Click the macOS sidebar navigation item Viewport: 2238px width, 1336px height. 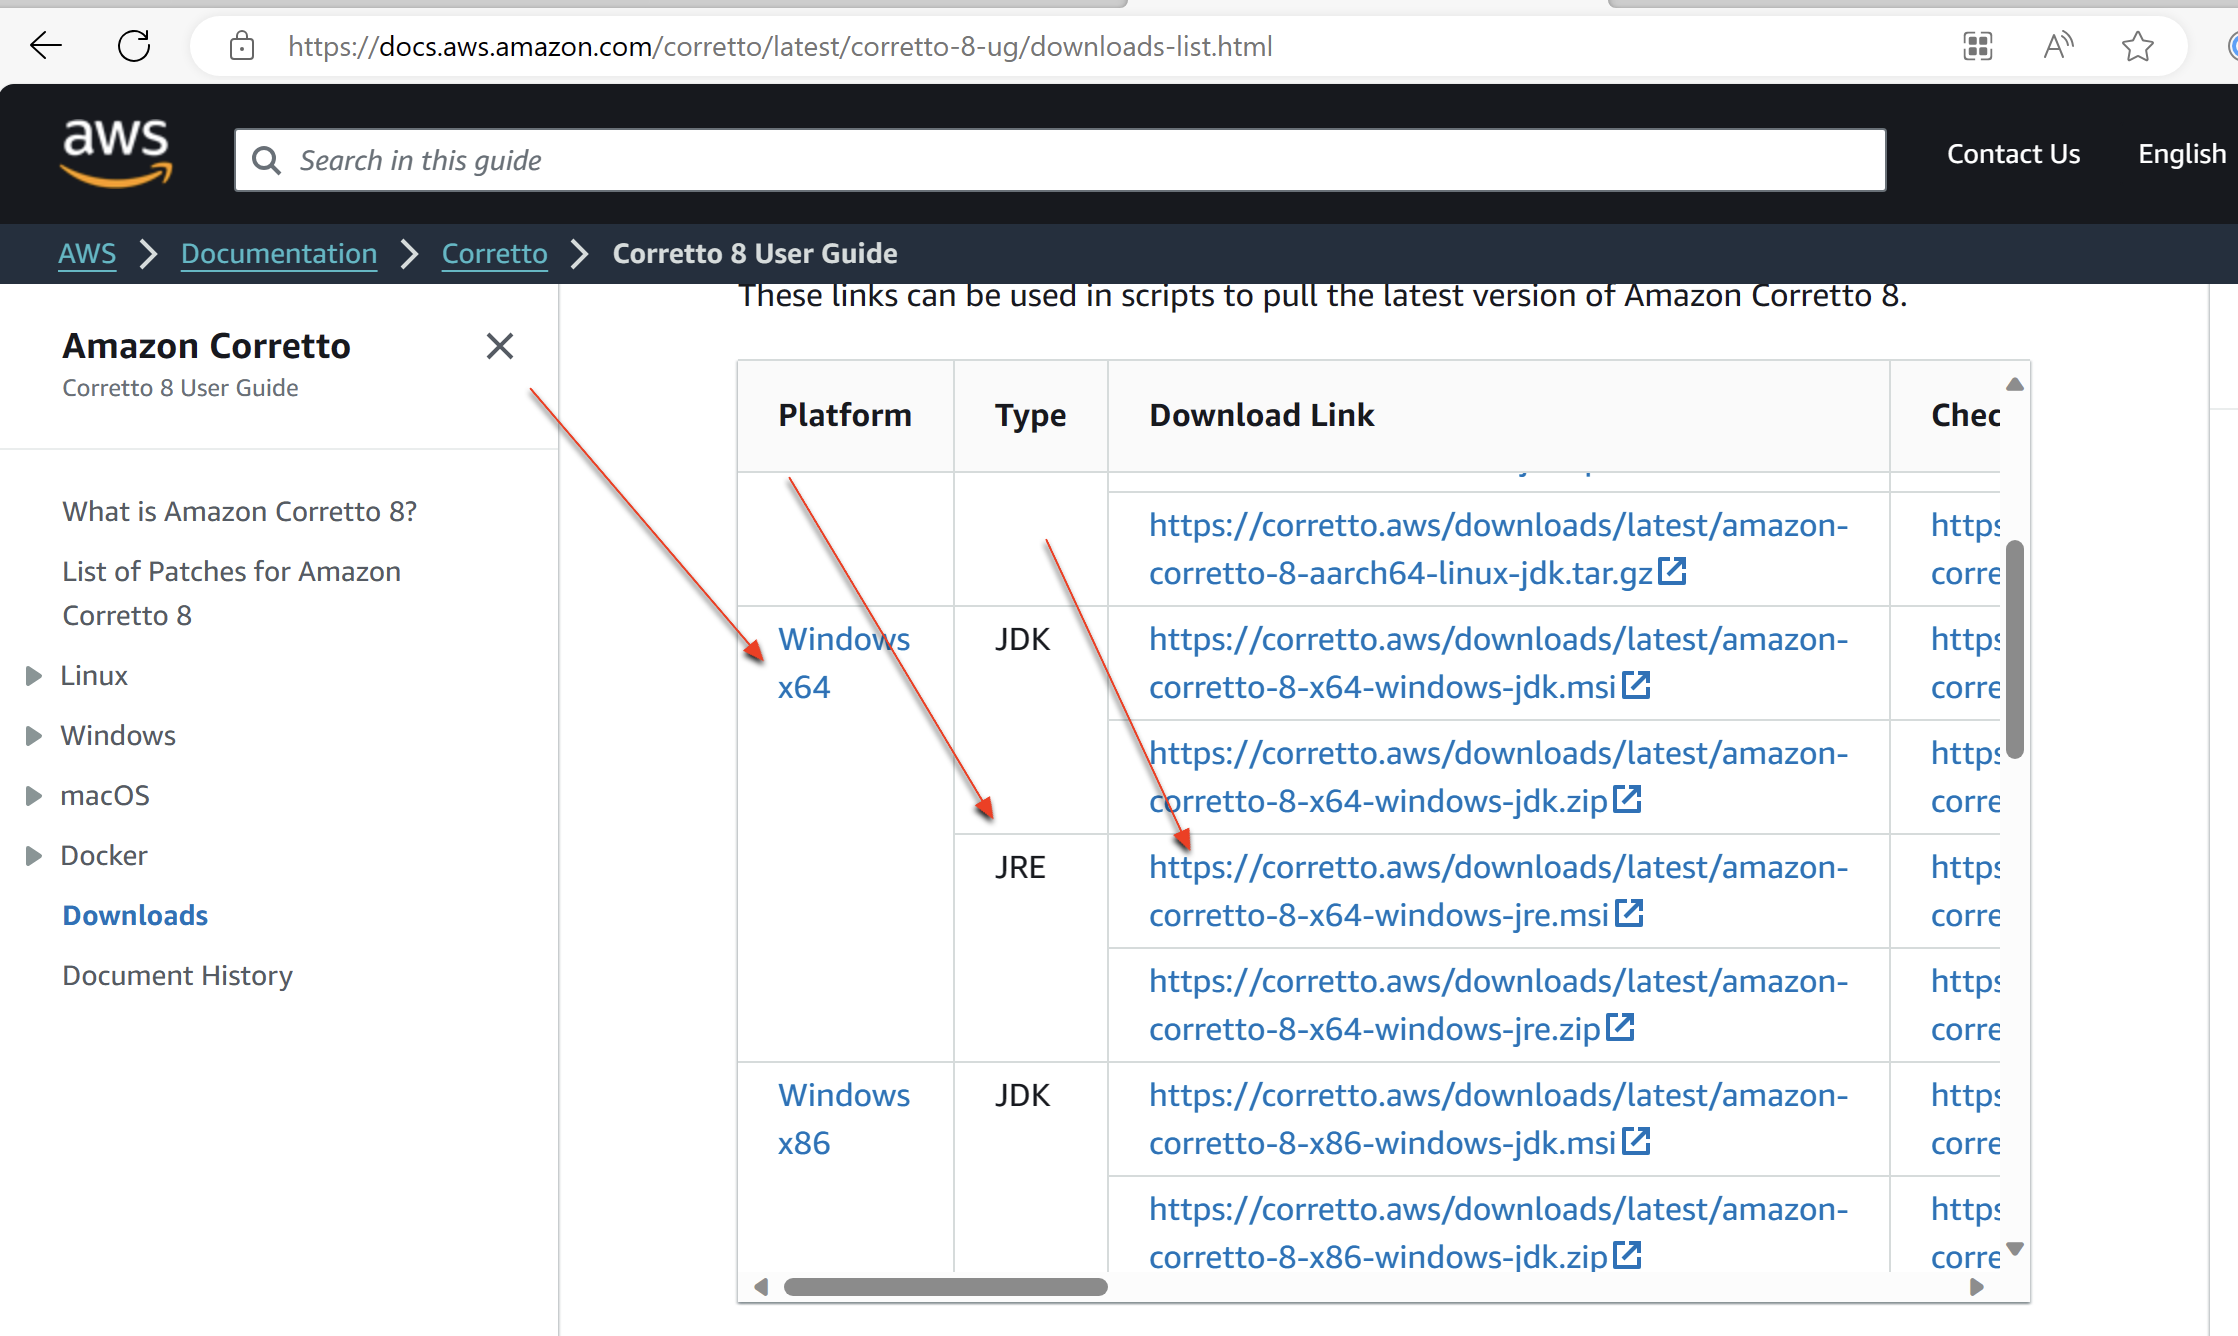pyautogui.click(x=105, y=796)
